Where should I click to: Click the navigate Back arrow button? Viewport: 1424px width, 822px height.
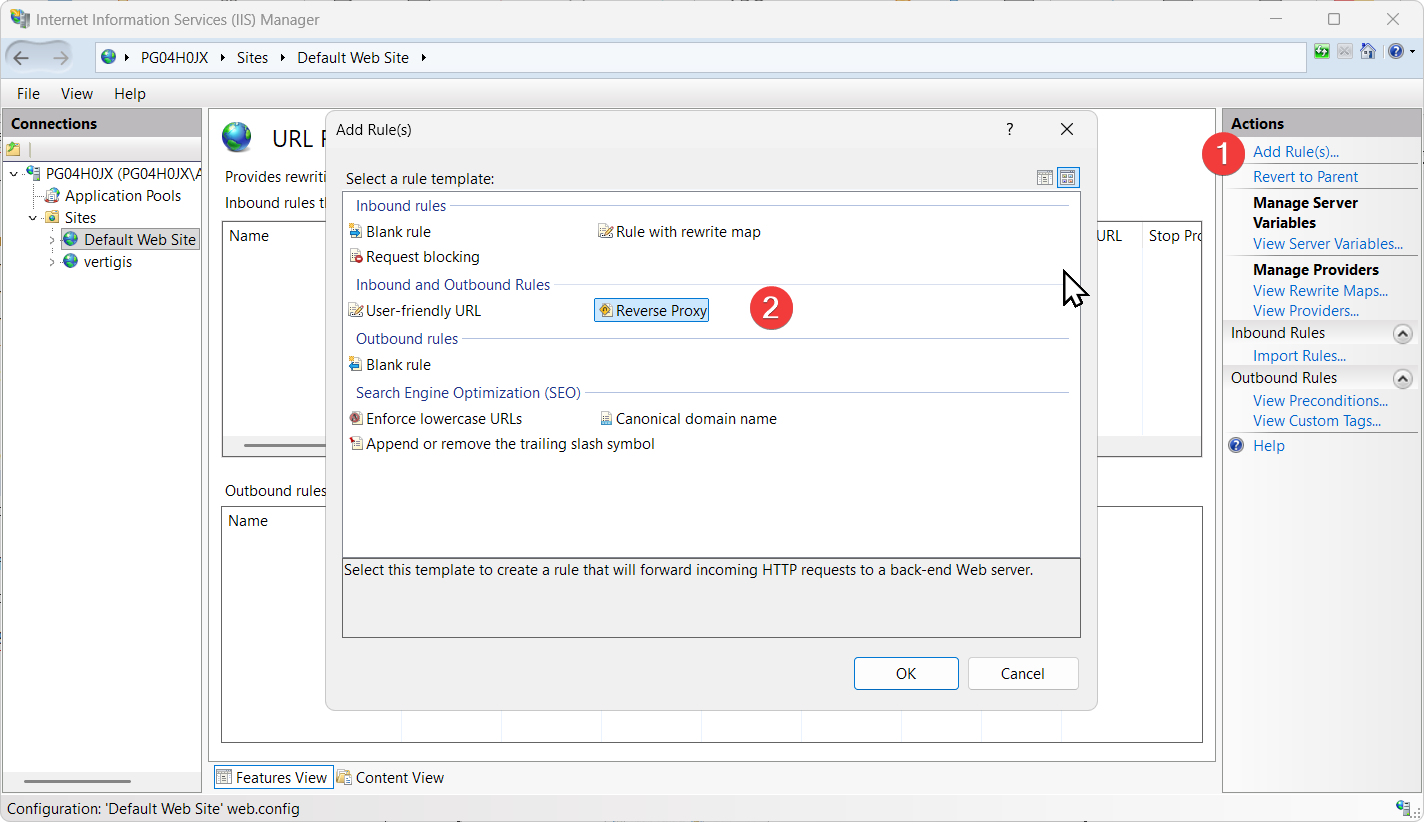(22, 58)
